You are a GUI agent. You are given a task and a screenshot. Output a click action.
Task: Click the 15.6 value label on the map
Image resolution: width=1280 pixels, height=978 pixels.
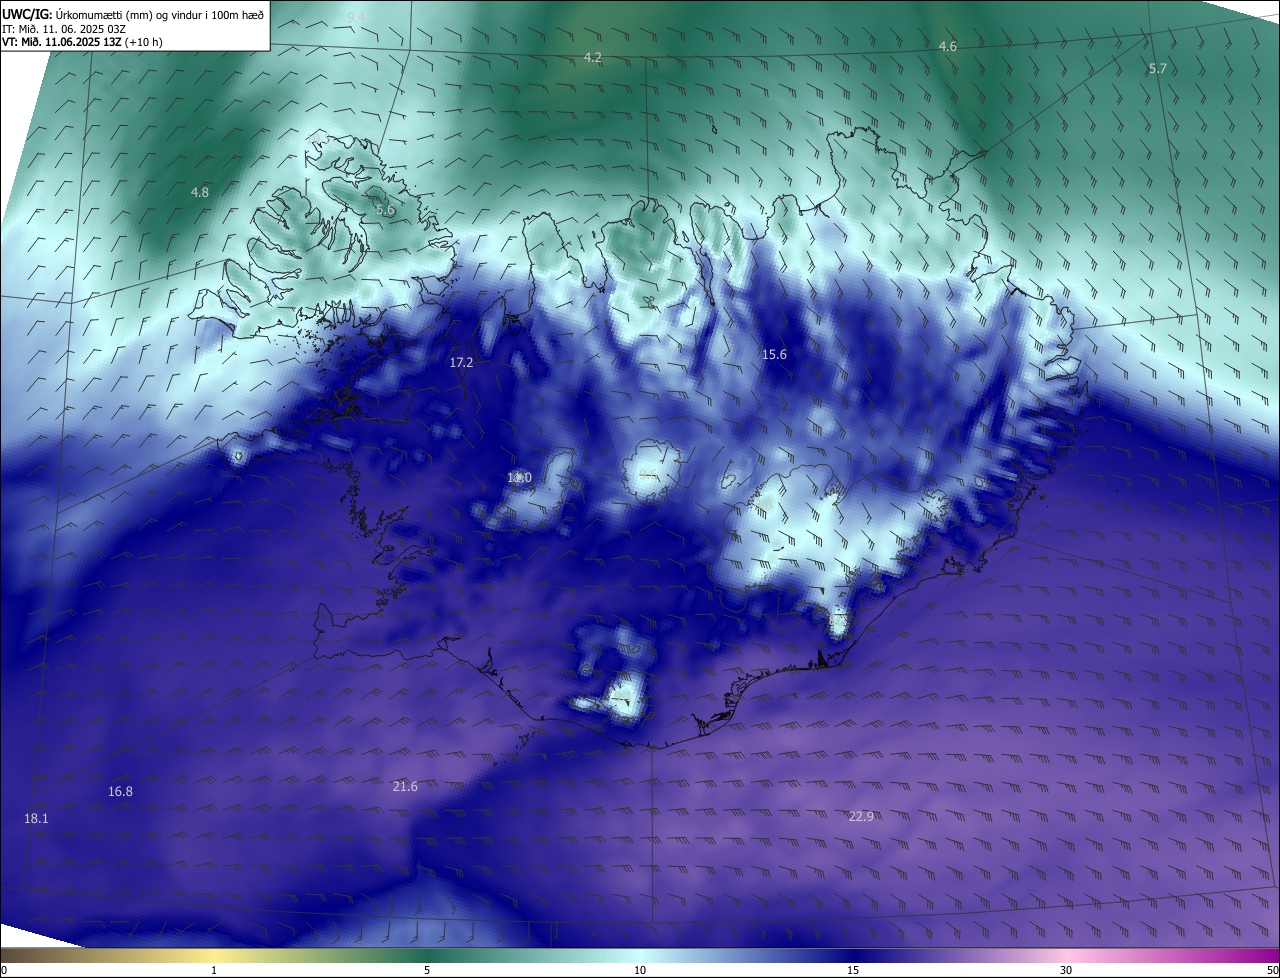click(774, 354)
